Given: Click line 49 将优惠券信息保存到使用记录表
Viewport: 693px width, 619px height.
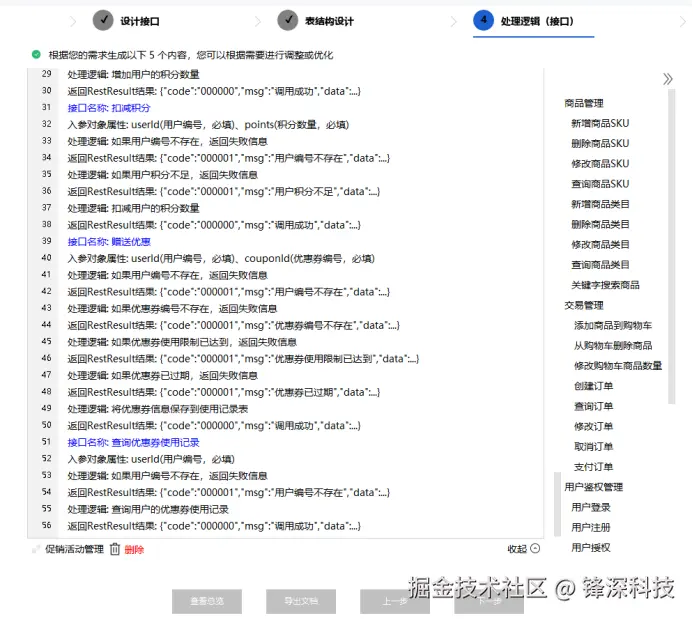Looking at the screenshot, I should pos(157,409).
